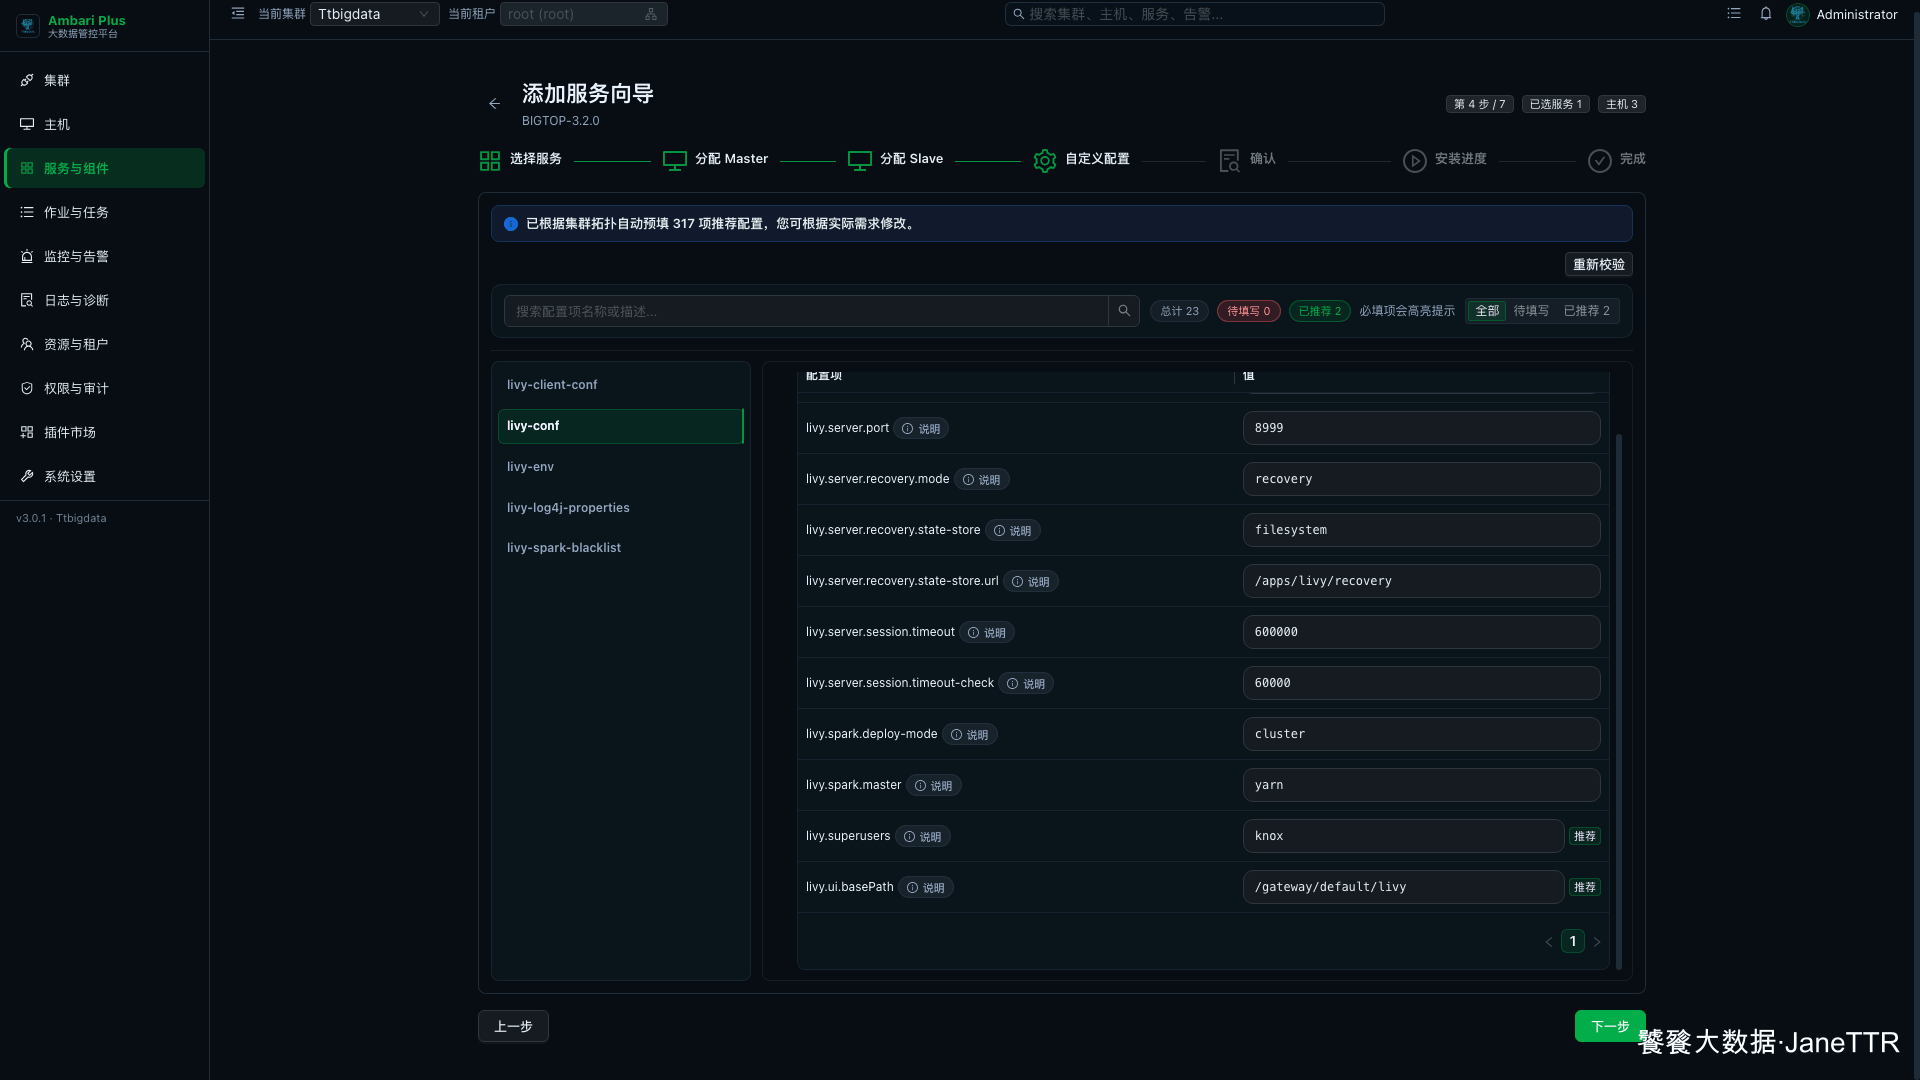This screenshot has width=1920, height=1080.
Task: Show 说明 for livy.server.recovery.mode
Action: tap(982, 480)
